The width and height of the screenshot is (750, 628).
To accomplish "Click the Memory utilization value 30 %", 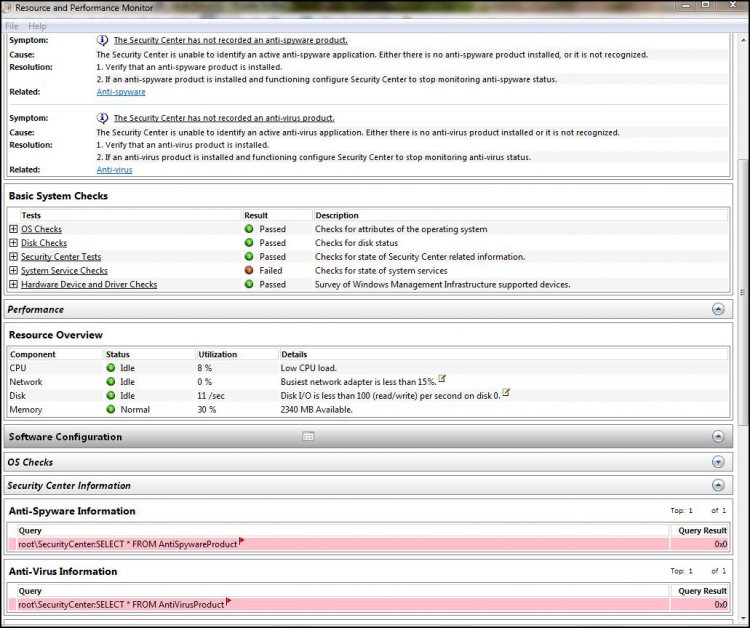I will [x=207, y=410].
